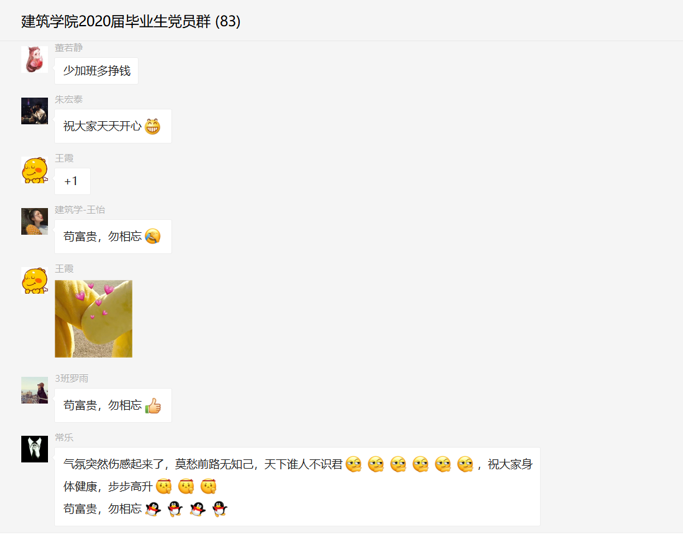Click 王霞's avatar next to the image message
This screenshot has height=534, width=683.
point(34,281)
